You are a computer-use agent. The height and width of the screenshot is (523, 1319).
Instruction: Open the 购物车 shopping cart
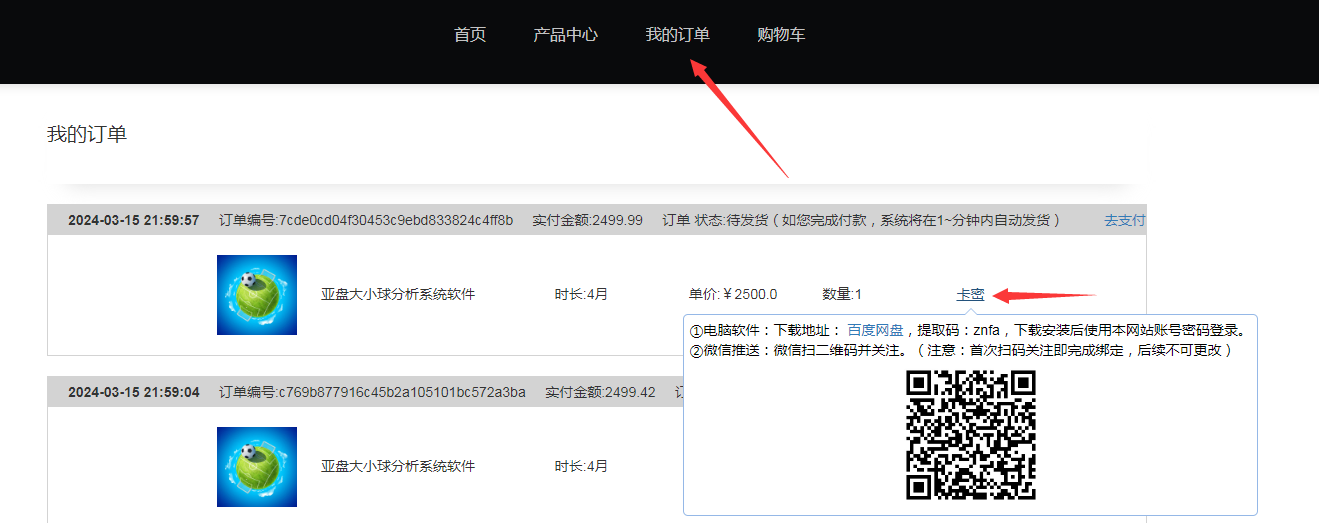[781, 35]
